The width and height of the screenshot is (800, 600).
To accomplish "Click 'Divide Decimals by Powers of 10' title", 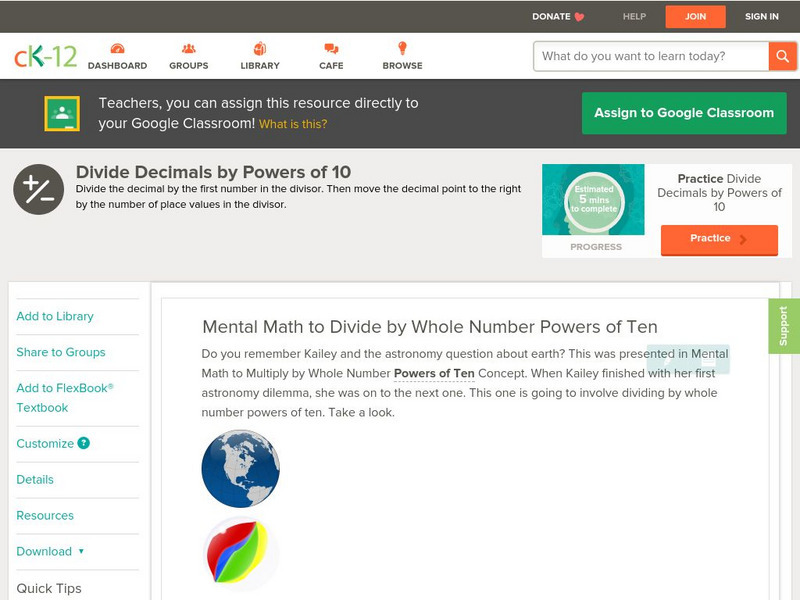I will pos(213,172).
